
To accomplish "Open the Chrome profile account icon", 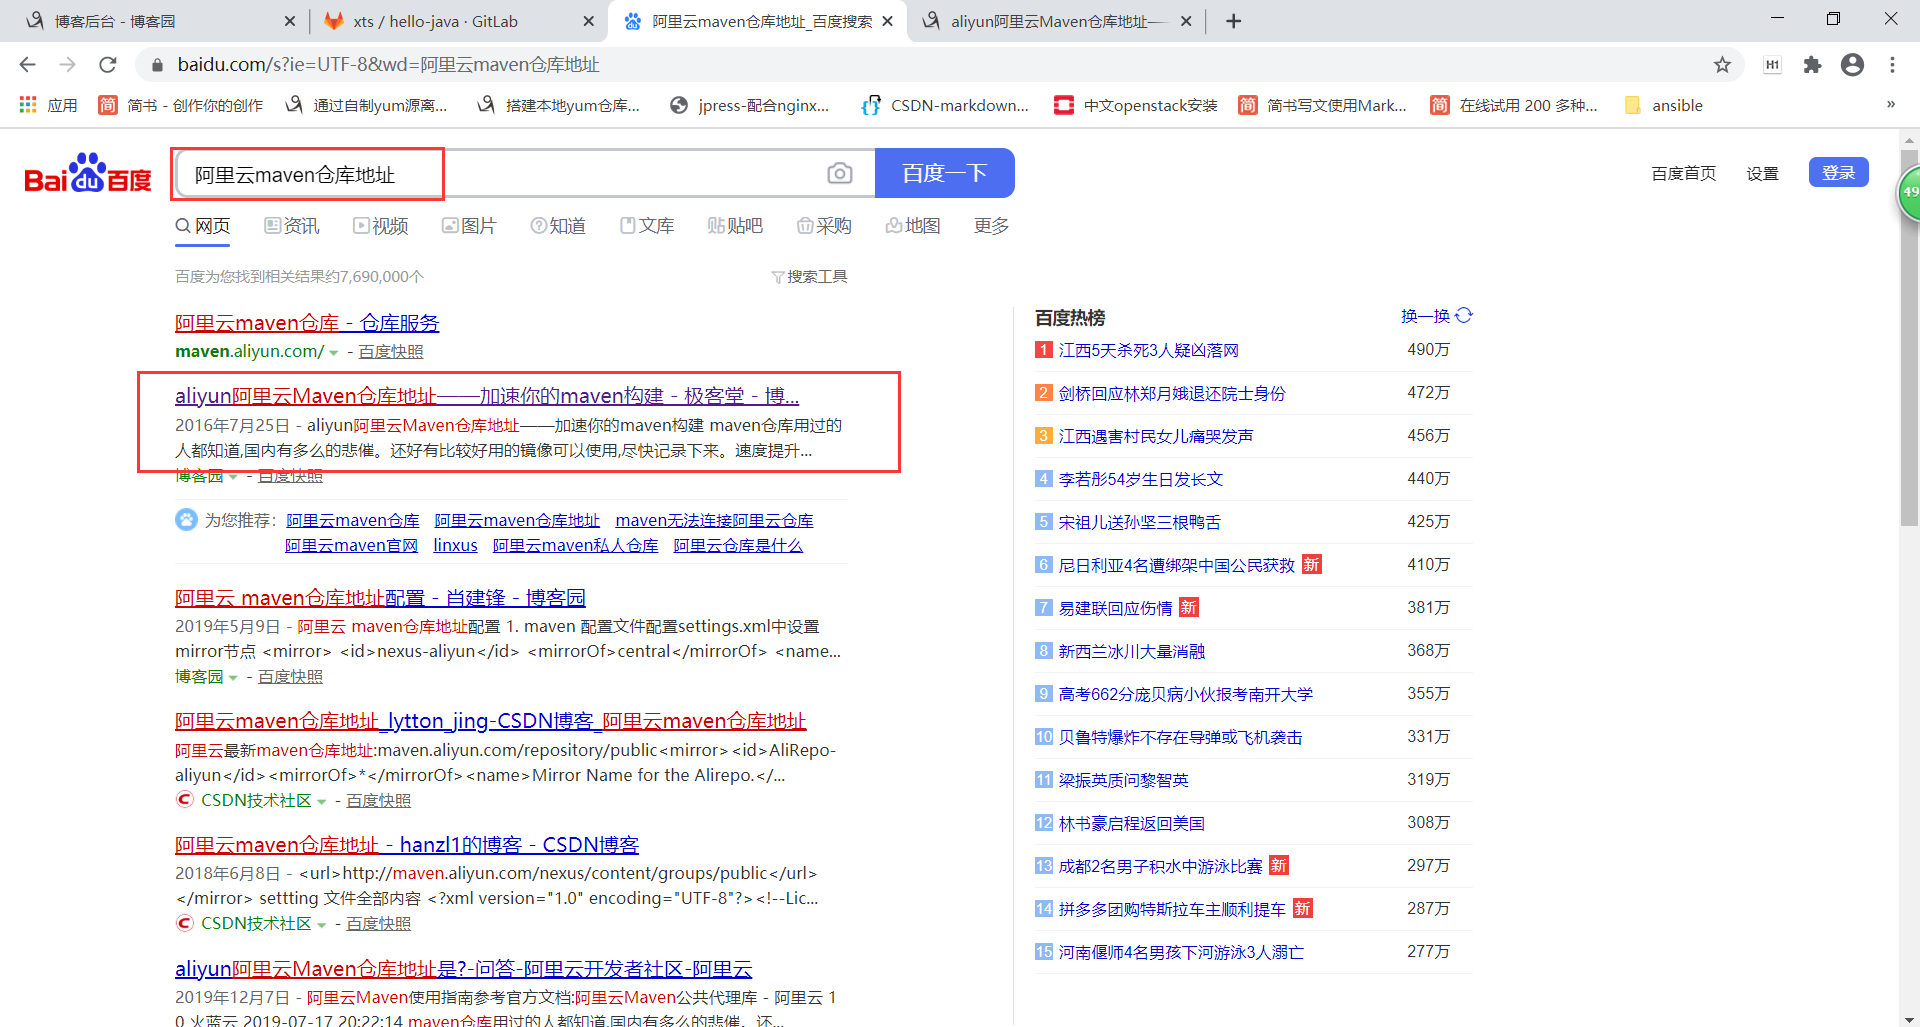I will click(1852, 64).
